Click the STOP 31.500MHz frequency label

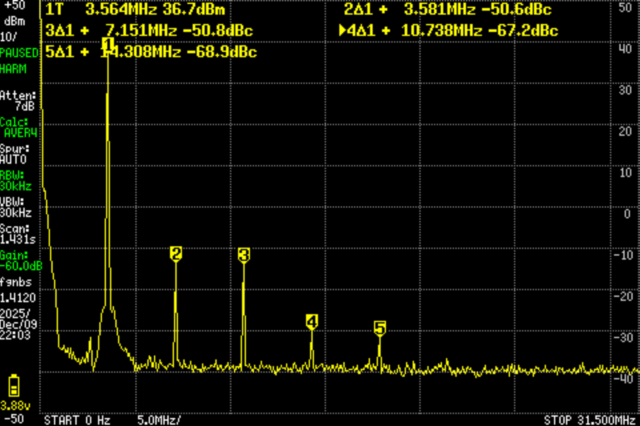tap(590, 418)
